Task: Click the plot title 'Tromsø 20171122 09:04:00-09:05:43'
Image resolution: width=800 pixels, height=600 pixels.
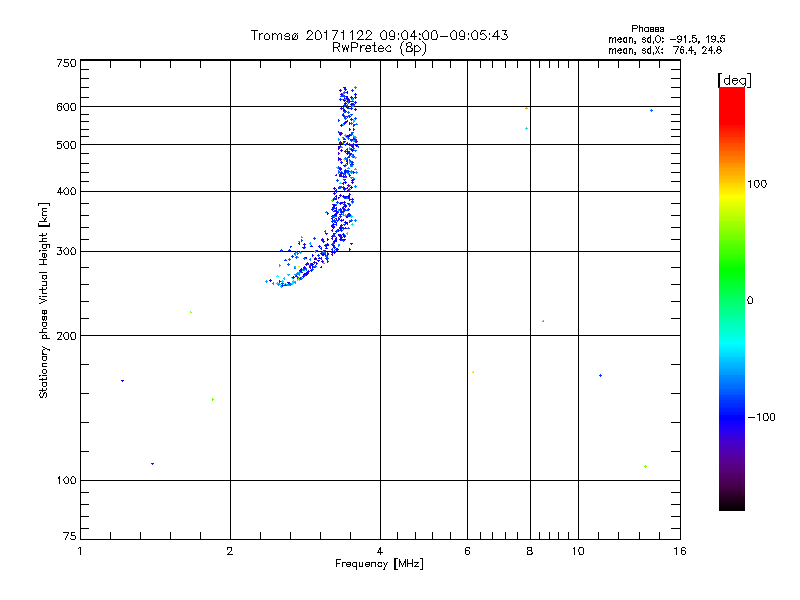Action: (379, 35)
